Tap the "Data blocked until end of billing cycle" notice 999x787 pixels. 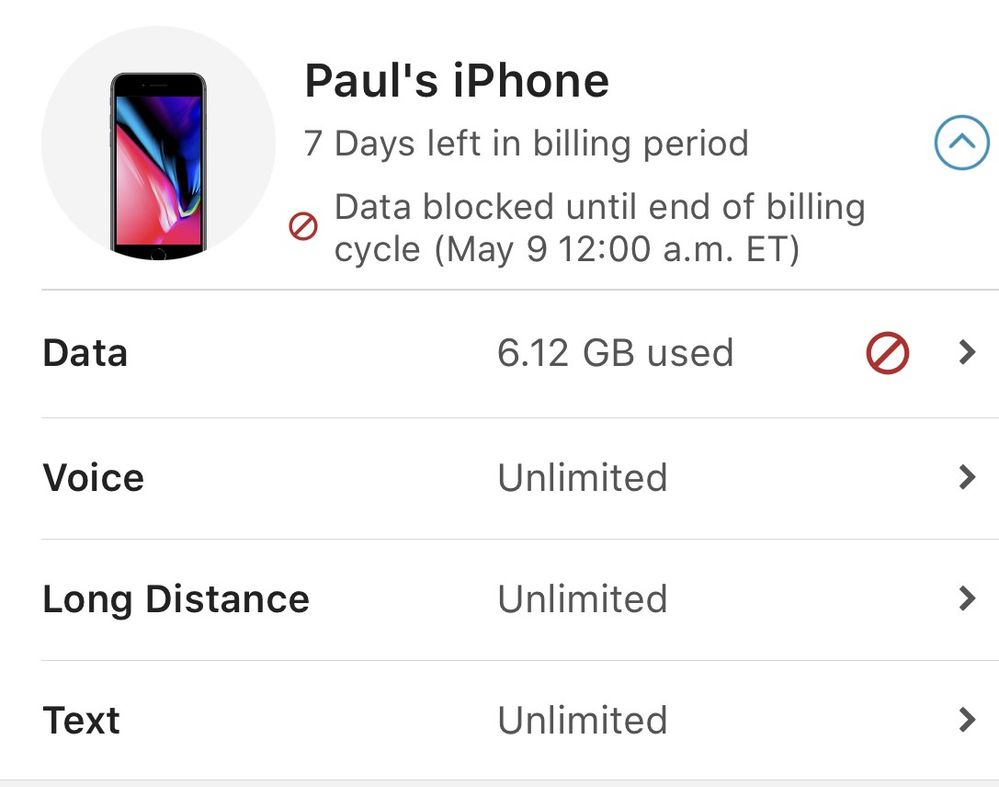pos(598,228)
